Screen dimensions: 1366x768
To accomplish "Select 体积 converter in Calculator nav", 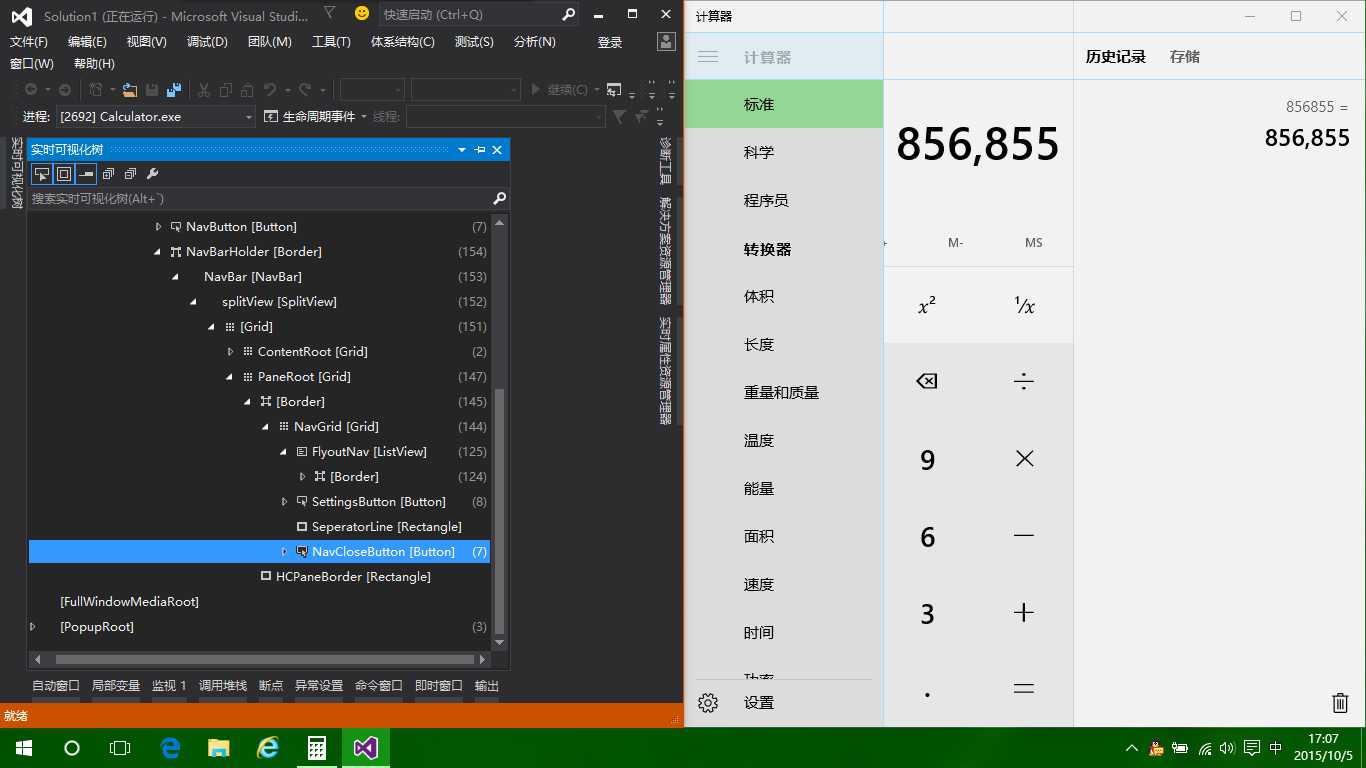I will tap(784, 296).
